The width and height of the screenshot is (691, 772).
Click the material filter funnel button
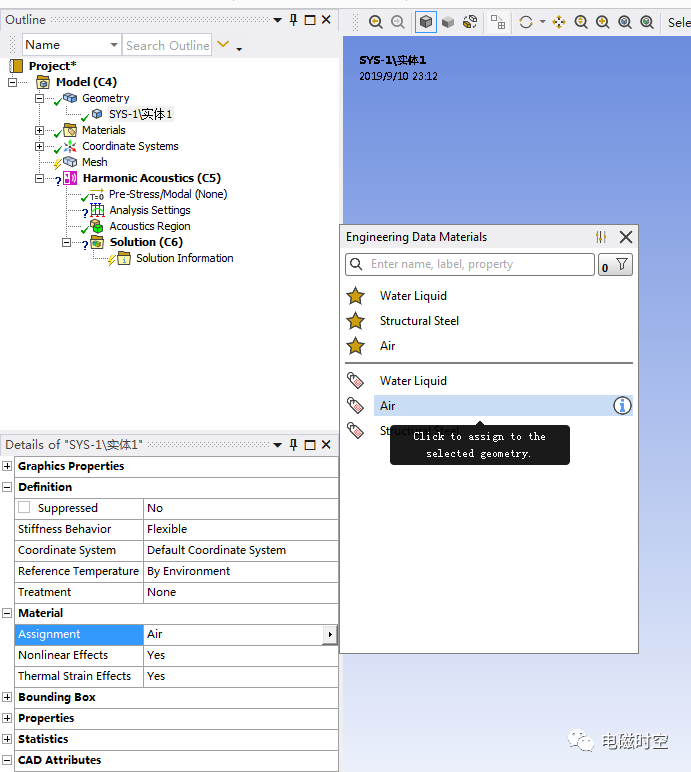point(615,265)
